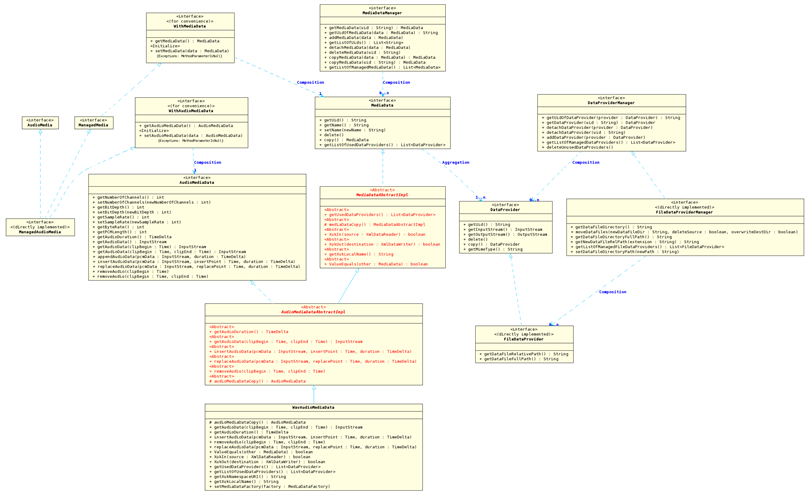Select setName(newName : String) in MediaData
The width and height of the screenshot is (809, 494).
pos(352,130)
